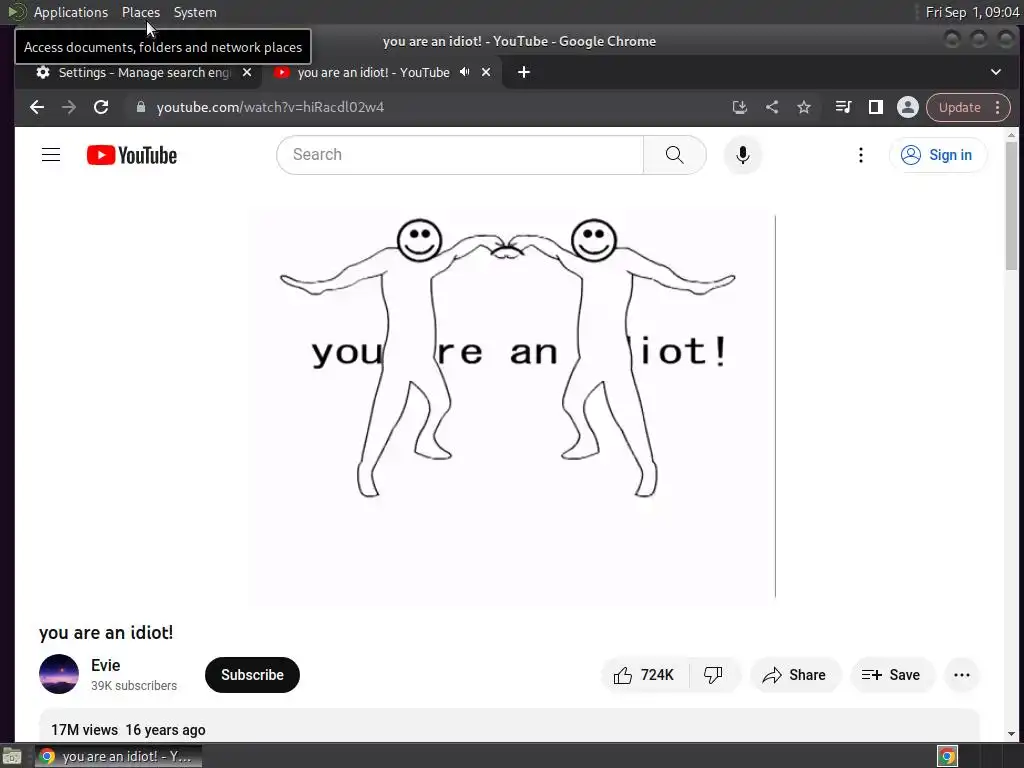Open the Applications menu
1024x768 pixels.
[71, 12]
